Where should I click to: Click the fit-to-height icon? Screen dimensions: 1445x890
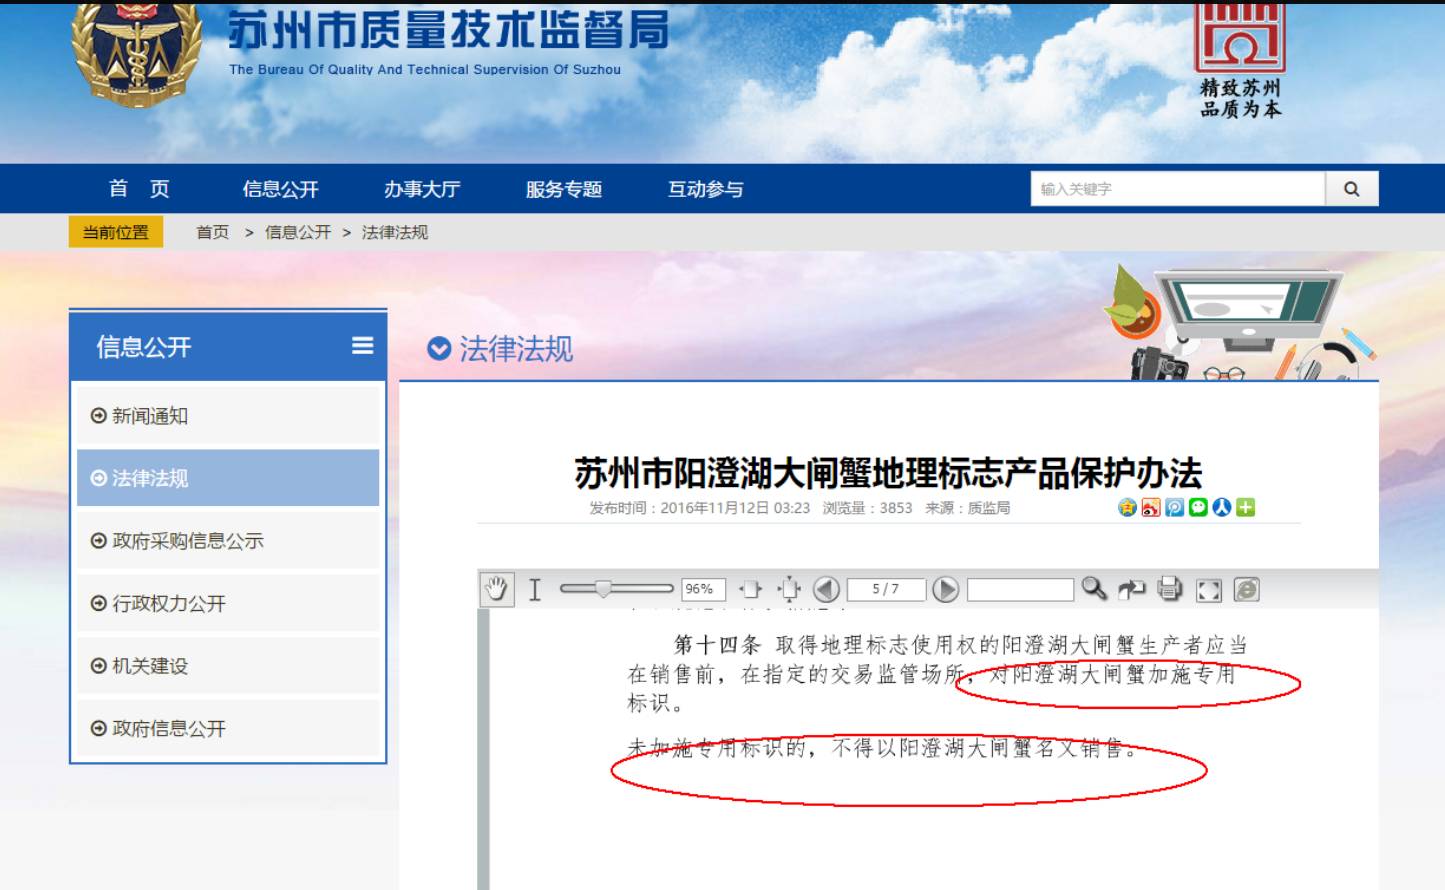(x=789, y=589)
